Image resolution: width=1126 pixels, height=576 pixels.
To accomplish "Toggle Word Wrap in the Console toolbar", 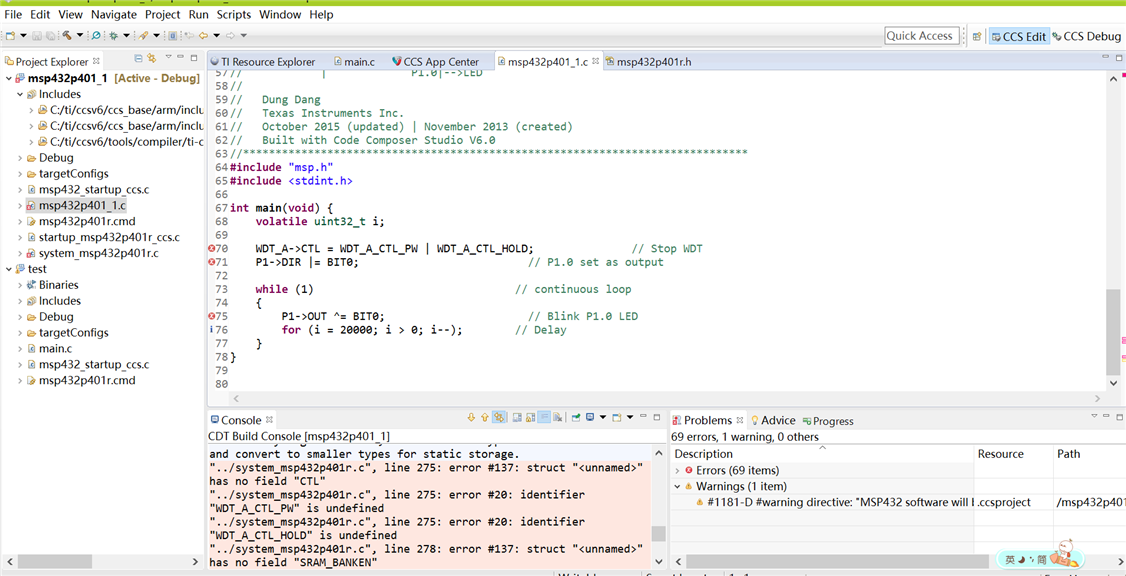I will pos(544,417).
